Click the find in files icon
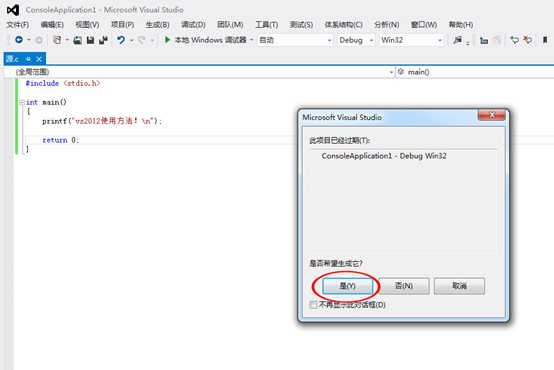The height and width of the screenshot is (370, 554). 458,40
